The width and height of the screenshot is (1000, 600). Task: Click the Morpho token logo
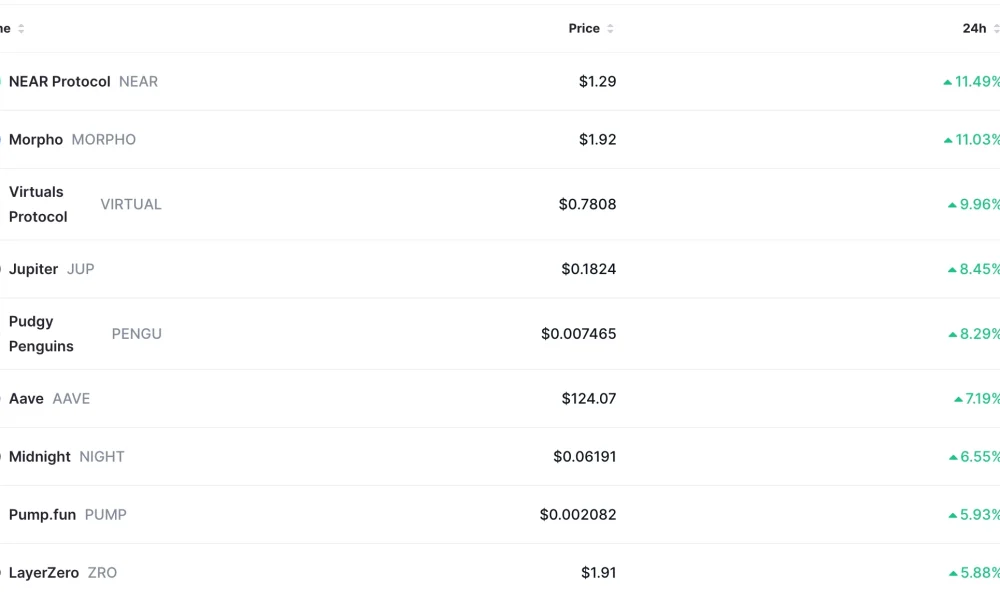pyautogui.click(x=2, y=139)
